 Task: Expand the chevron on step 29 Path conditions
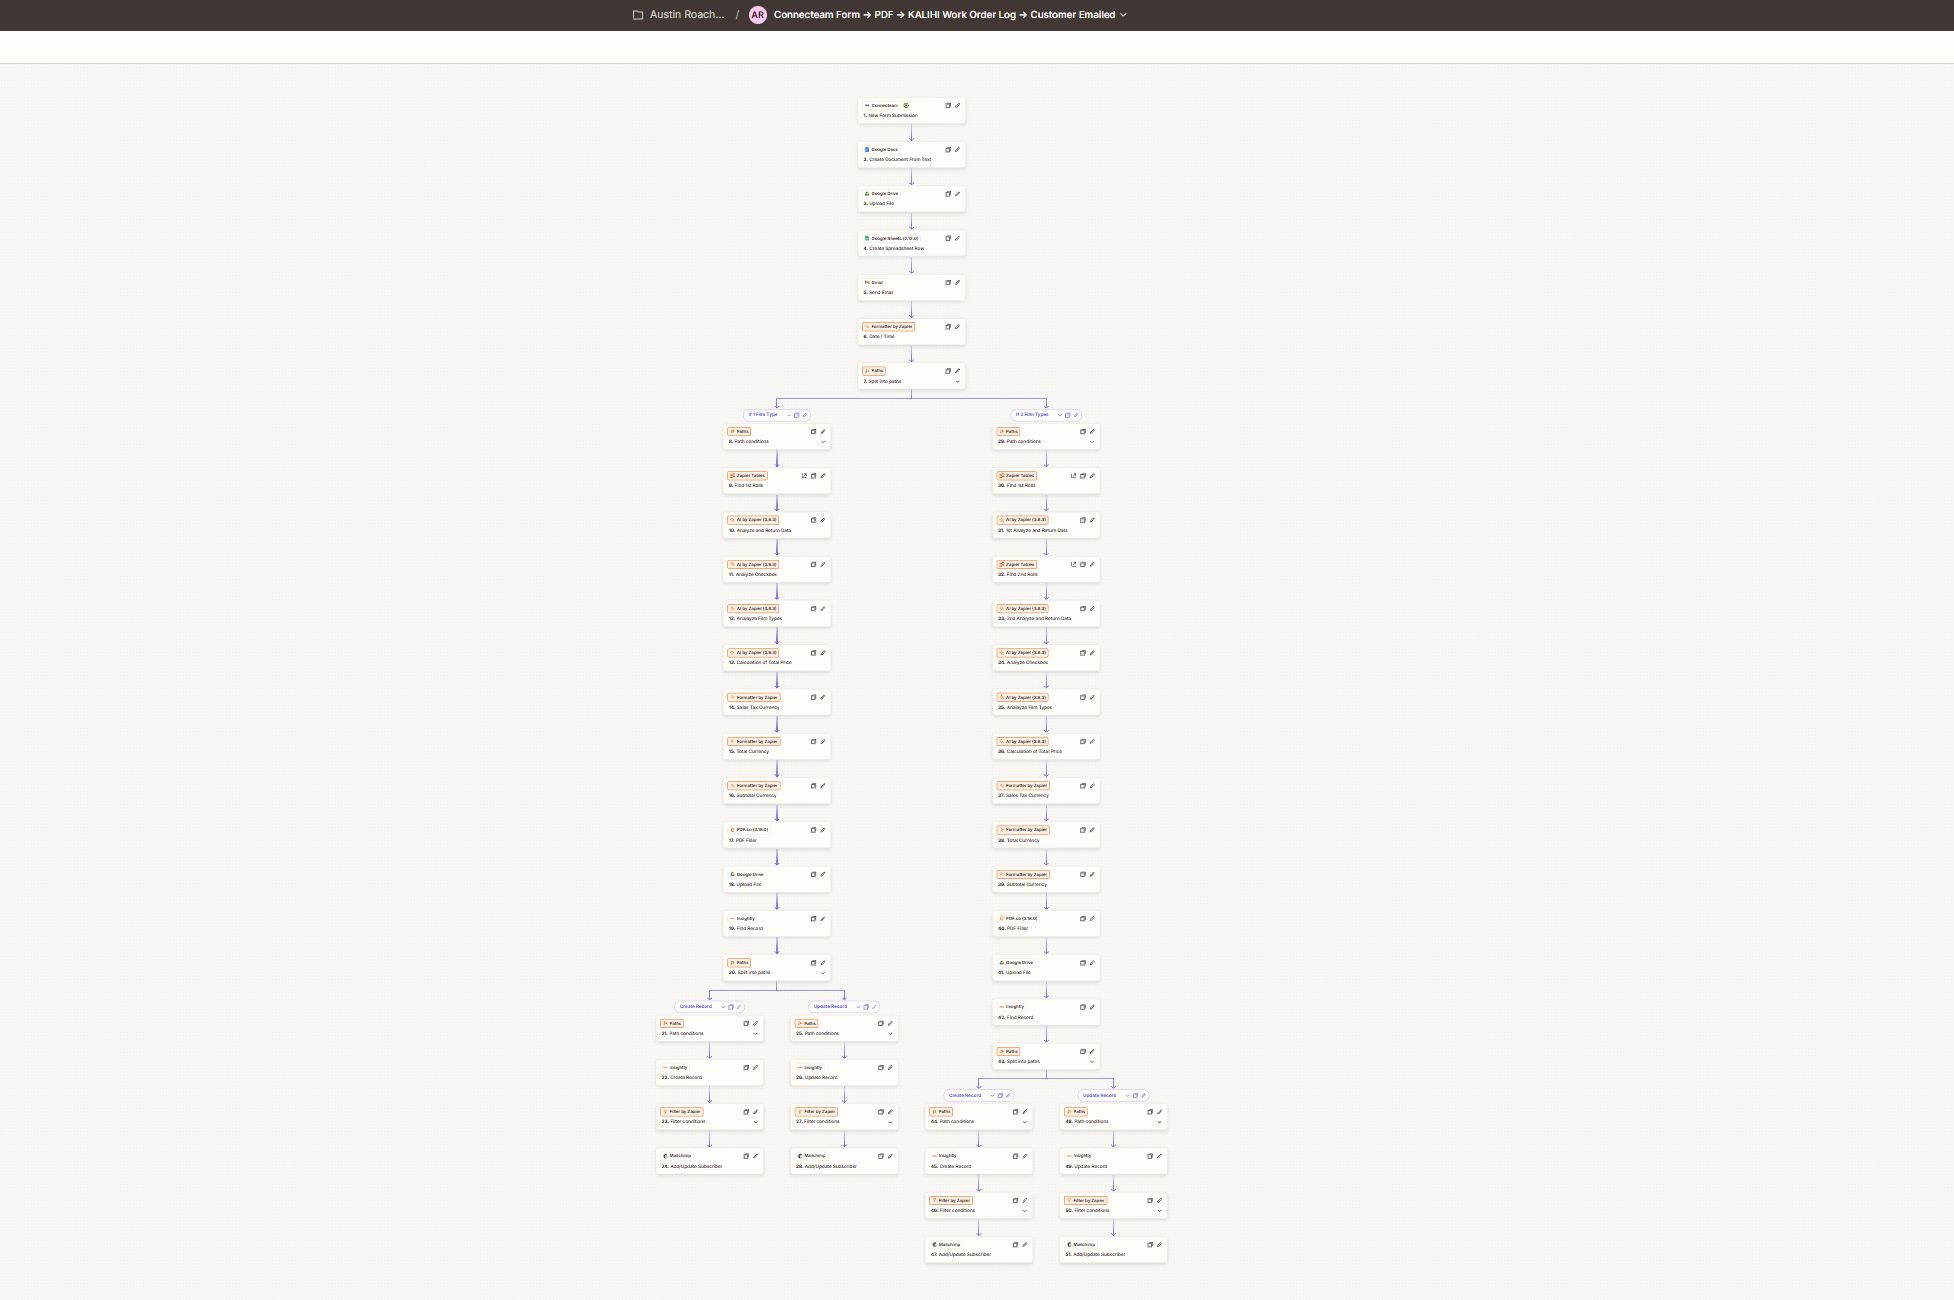[x=1092, y=442]
